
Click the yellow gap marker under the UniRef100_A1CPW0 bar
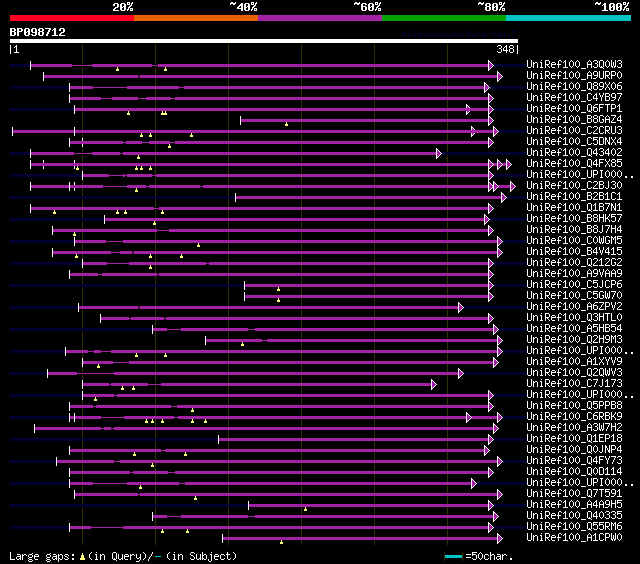[281, 542]
